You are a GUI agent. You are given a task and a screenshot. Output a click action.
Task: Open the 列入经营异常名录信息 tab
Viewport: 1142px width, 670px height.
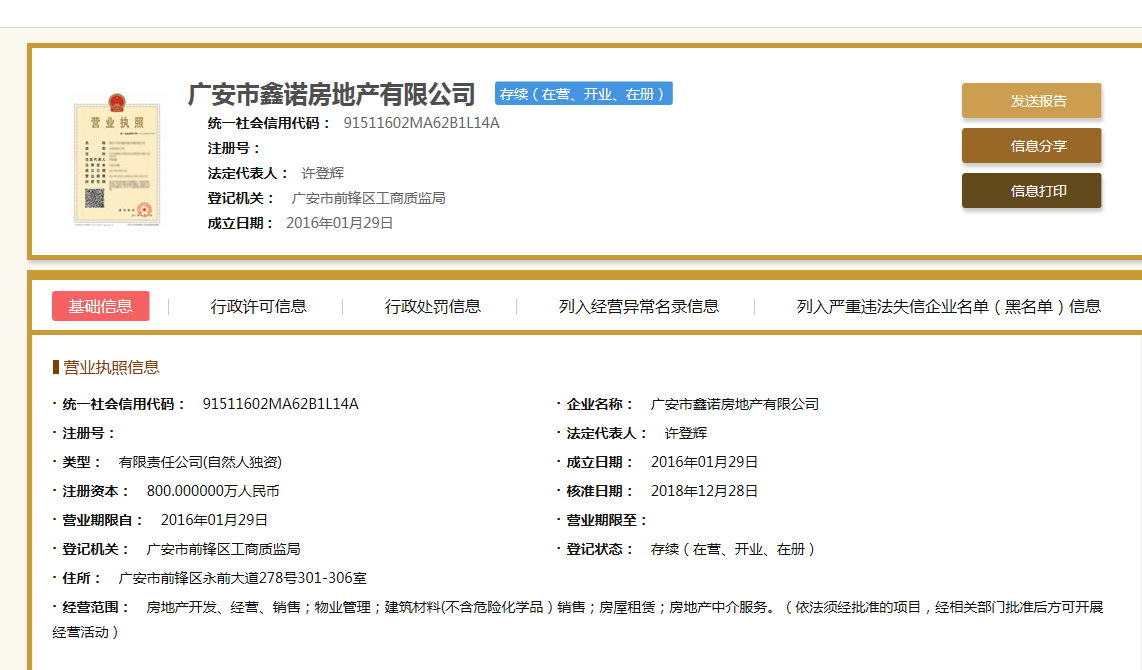coord(638,307)
